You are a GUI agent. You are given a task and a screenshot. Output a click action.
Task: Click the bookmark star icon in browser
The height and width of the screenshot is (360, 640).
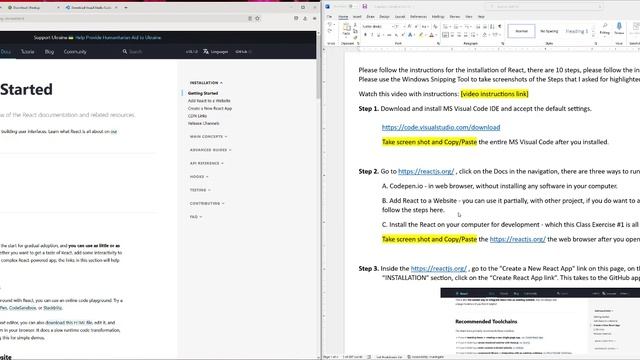click(x=257, y=18)
